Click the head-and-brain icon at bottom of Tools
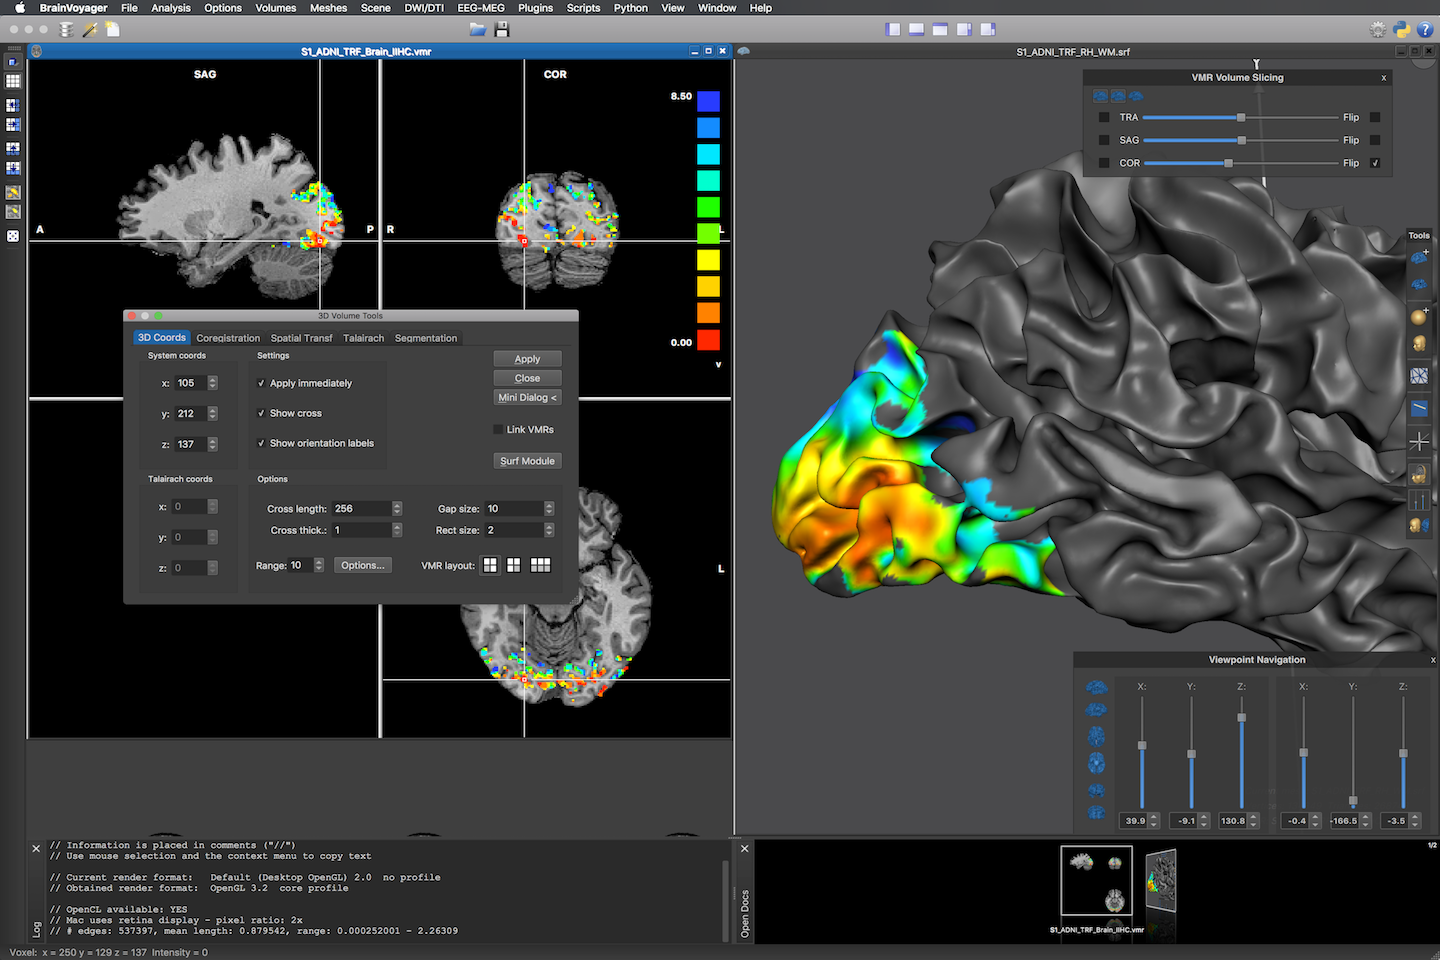Image resolution: width=1440 pixels, height=960 pixels. click(1419, 525)
